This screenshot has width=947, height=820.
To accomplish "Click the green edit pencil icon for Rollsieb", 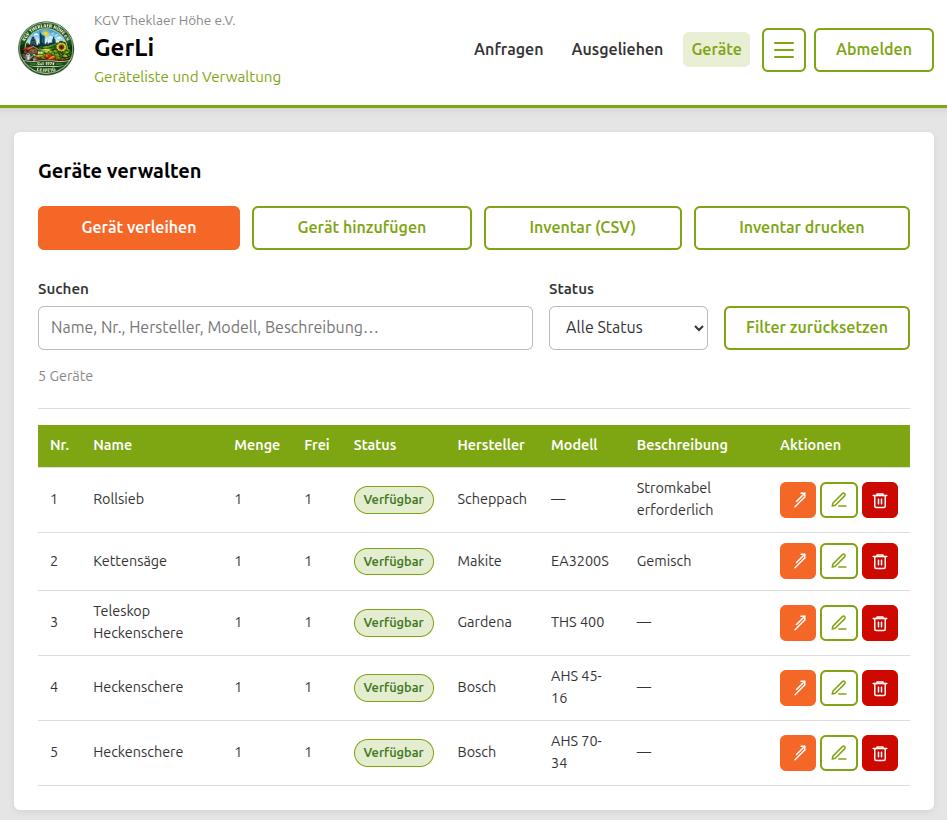I will [x=839, y=500].
